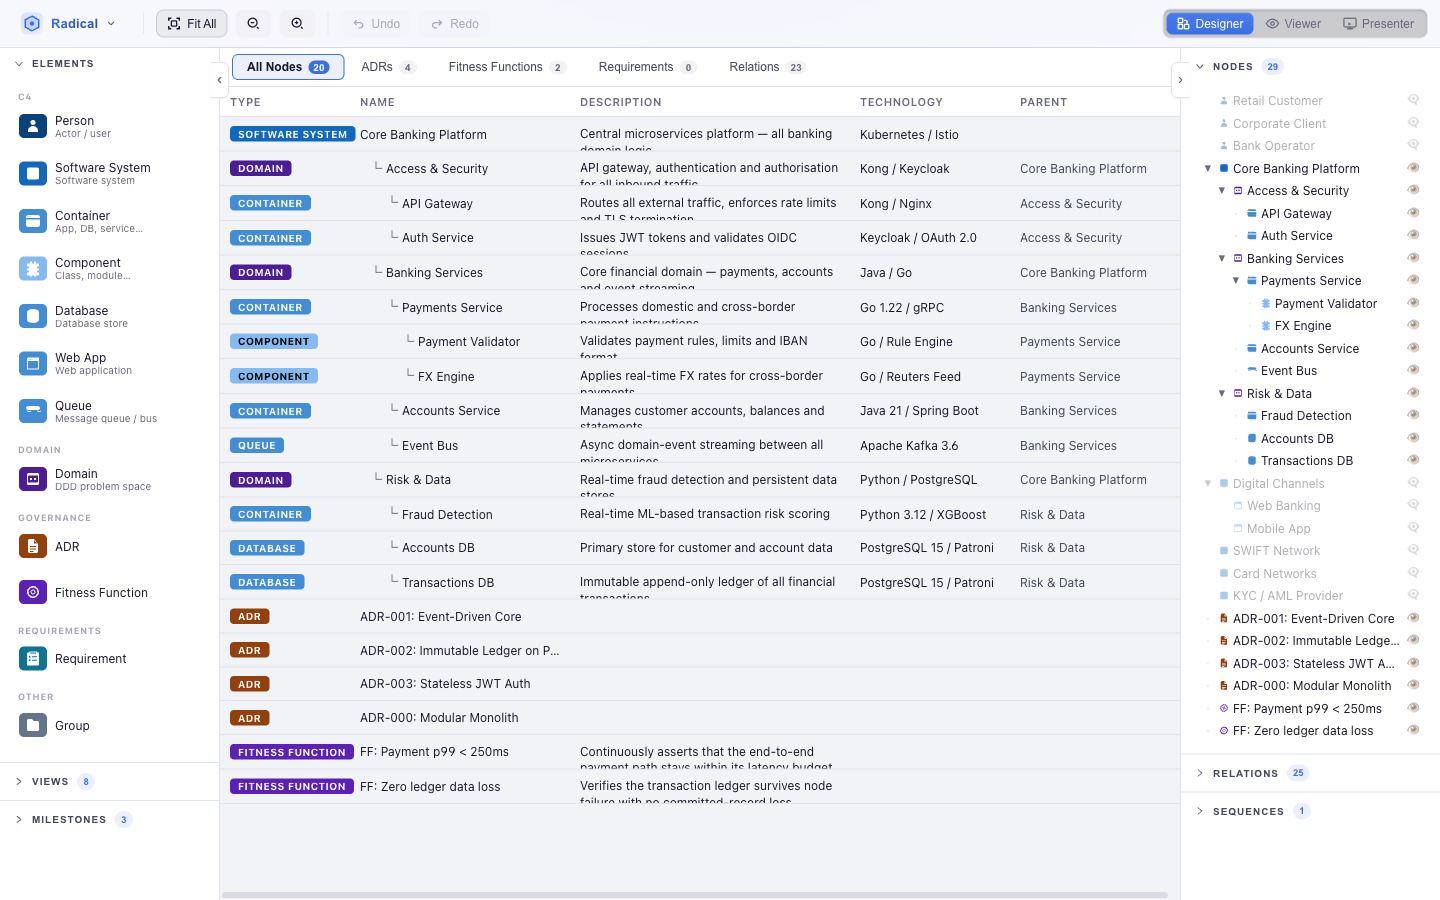This screenshot has width=1440, height=900.
Task: Pick the Software System element icon
Action: click(x=33, y=173)
